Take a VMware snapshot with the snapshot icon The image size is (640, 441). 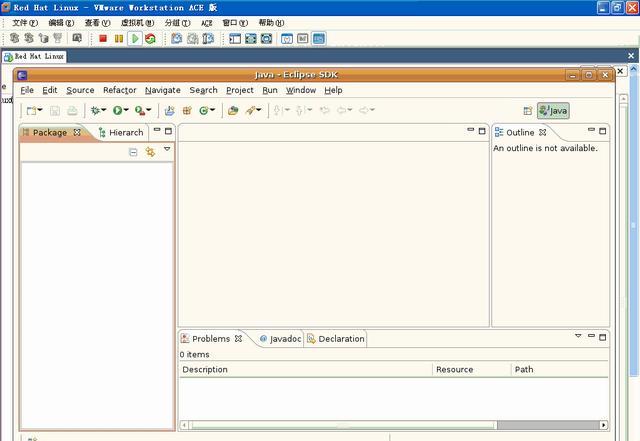[x=177, y=39]
